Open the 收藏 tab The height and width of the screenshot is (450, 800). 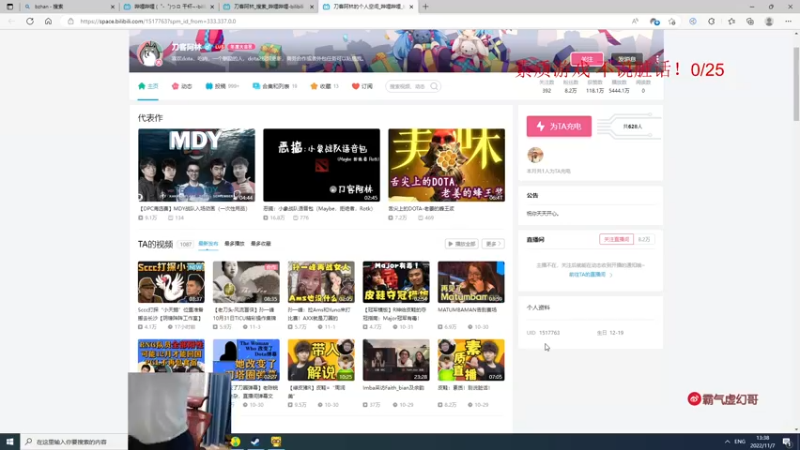324,86
